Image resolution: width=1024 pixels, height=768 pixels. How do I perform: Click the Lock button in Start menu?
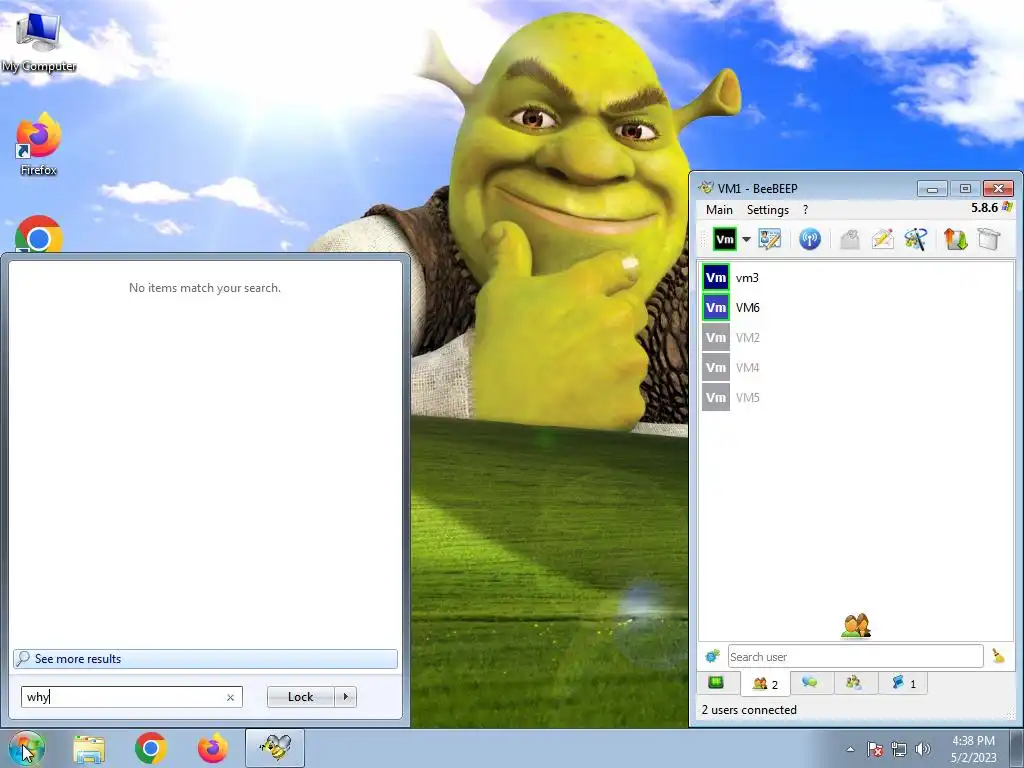(300, 697)
